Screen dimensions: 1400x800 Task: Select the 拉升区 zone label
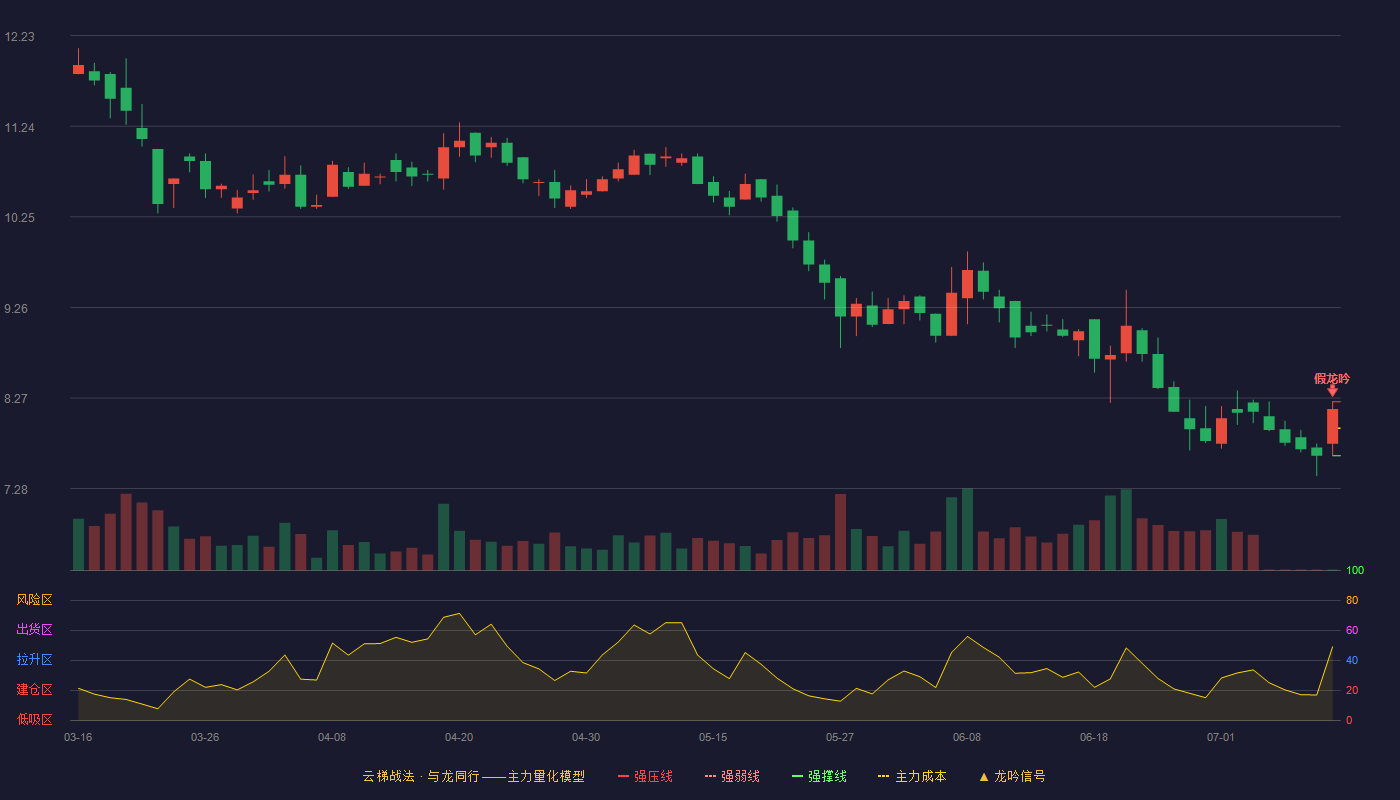point(34,660)
